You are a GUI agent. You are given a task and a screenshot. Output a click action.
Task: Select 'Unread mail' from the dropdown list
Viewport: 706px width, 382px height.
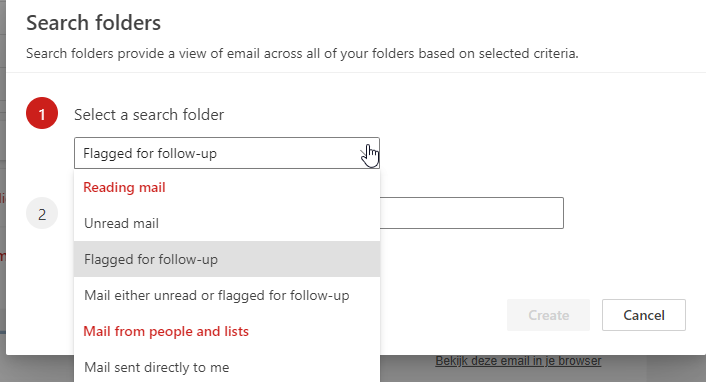[x=227, y=223]
